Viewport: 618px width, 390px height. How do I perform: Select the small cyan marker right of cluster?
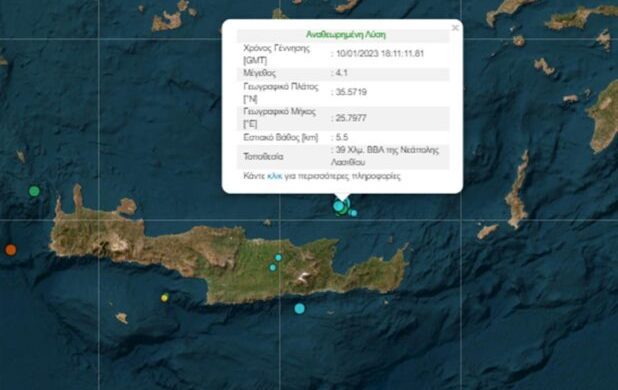[x=354, y=213]
